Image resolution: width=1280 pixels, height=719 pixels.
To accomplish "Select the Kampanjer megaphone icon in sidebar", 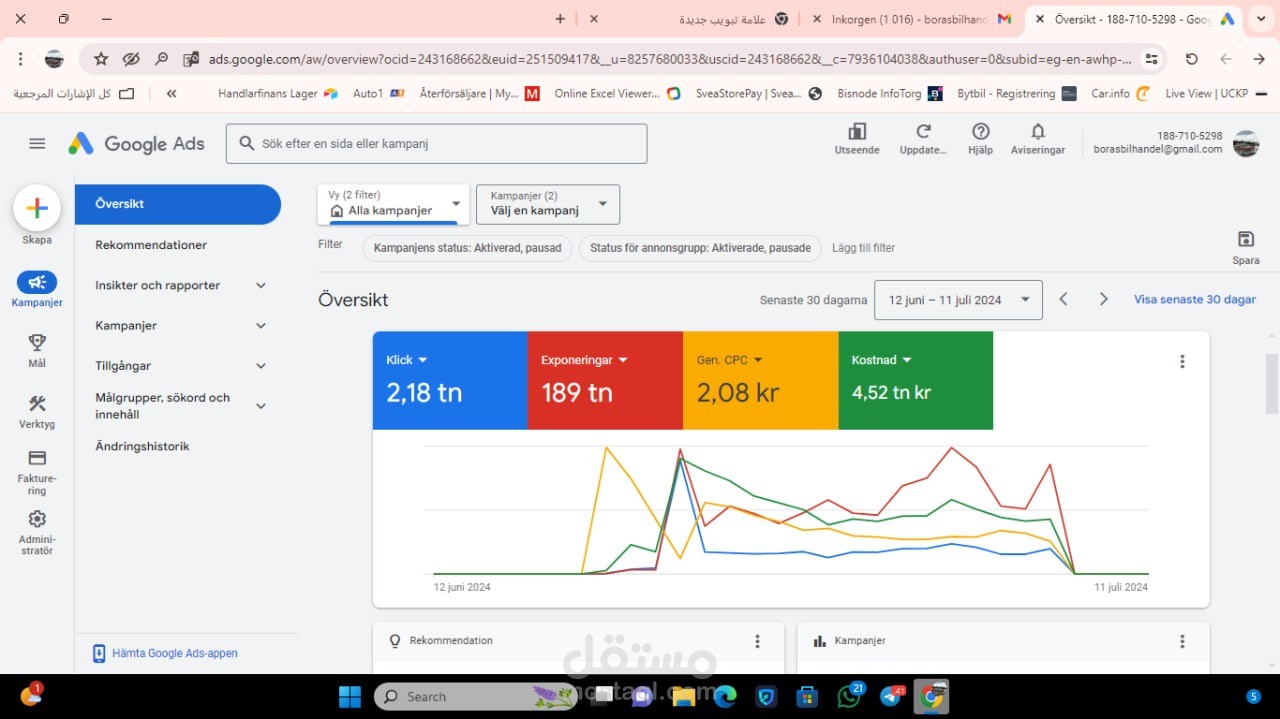I will tap(37, 283).
